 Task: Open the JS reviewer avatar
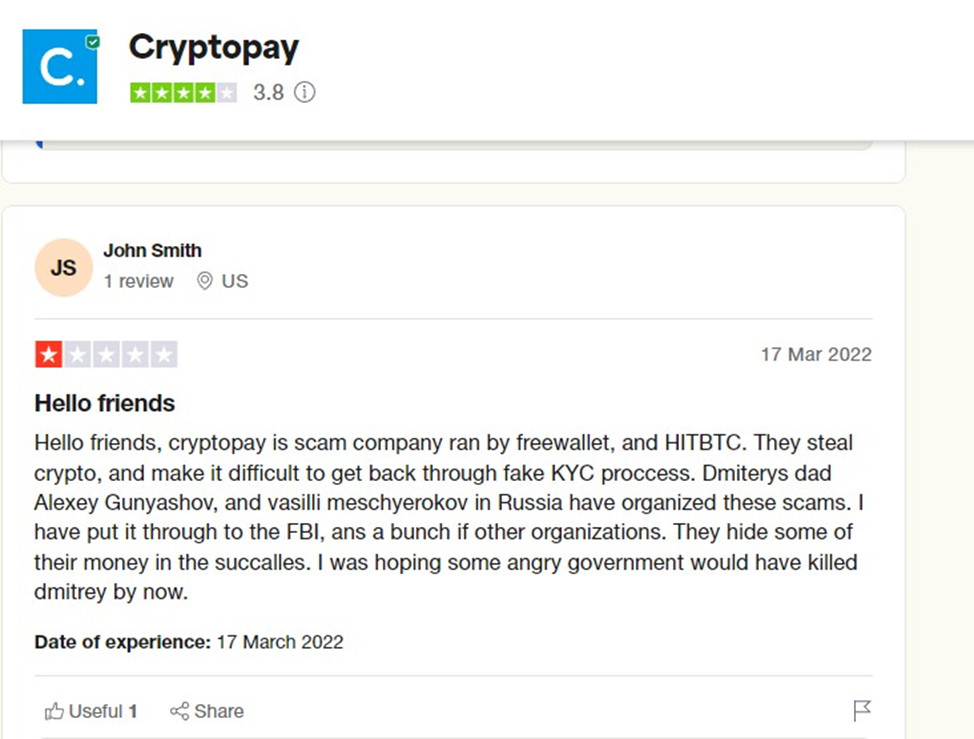[x=63, y=268]
